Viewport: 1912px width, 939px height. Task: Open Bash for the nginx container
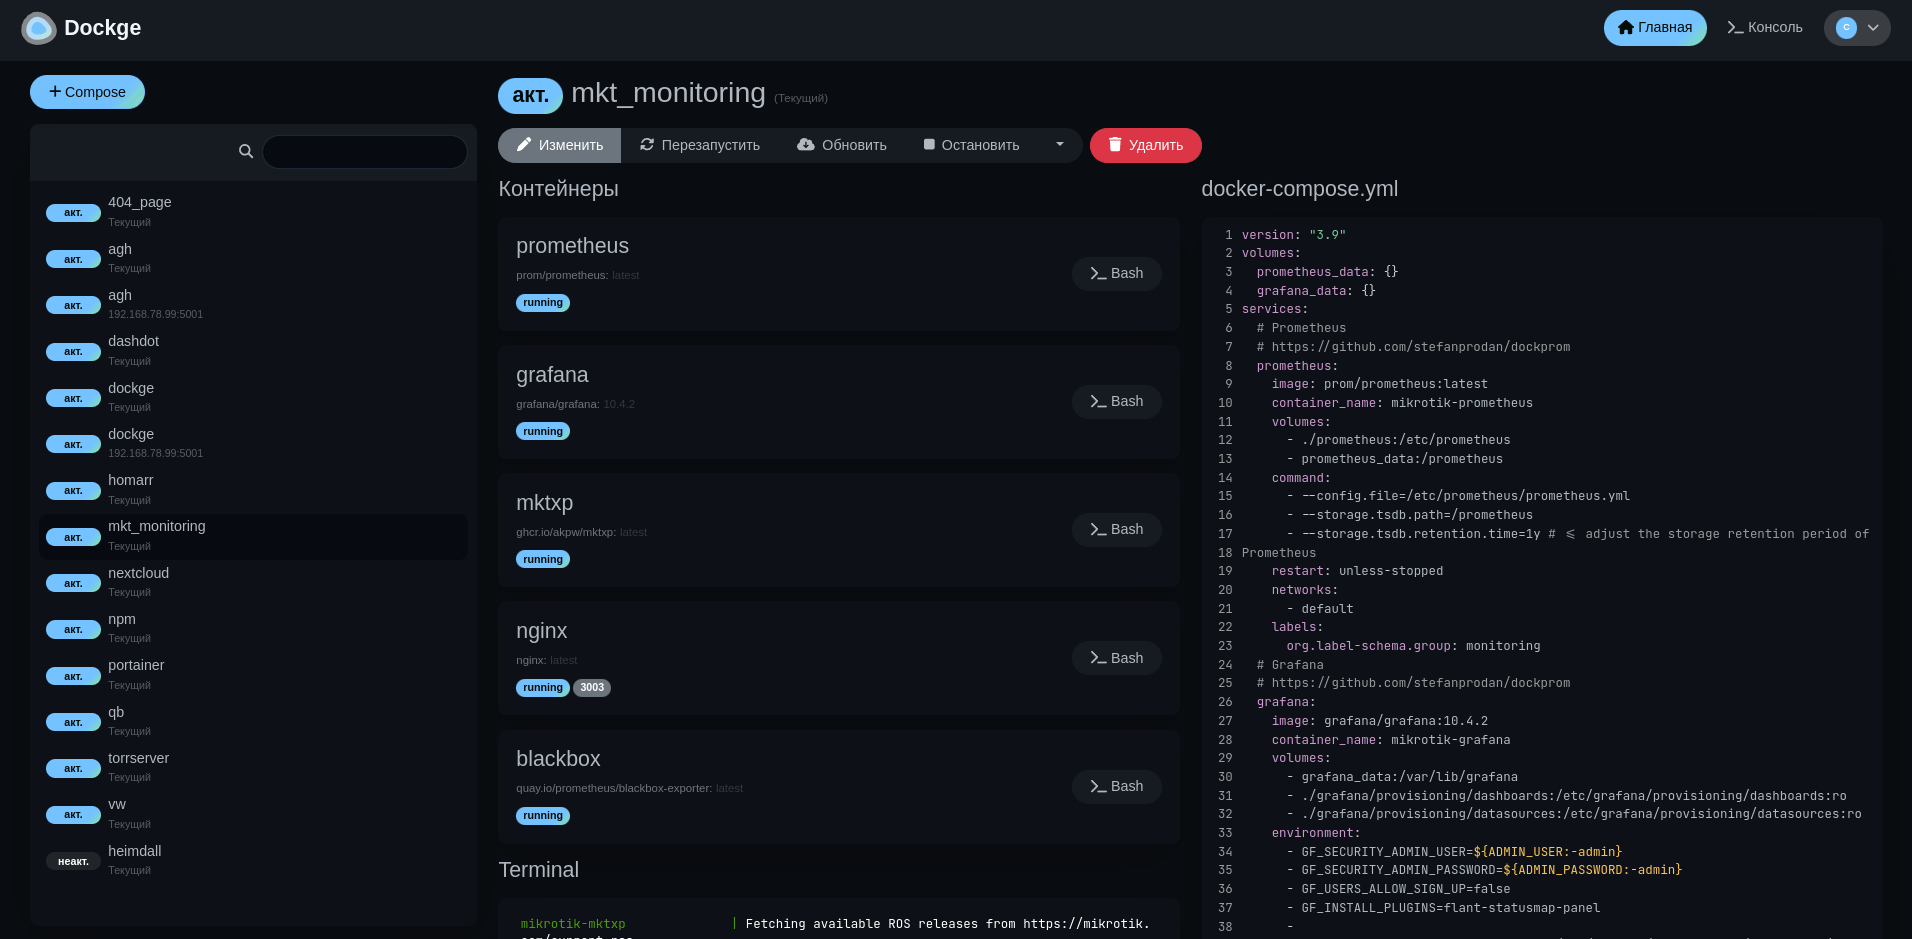1117,658
